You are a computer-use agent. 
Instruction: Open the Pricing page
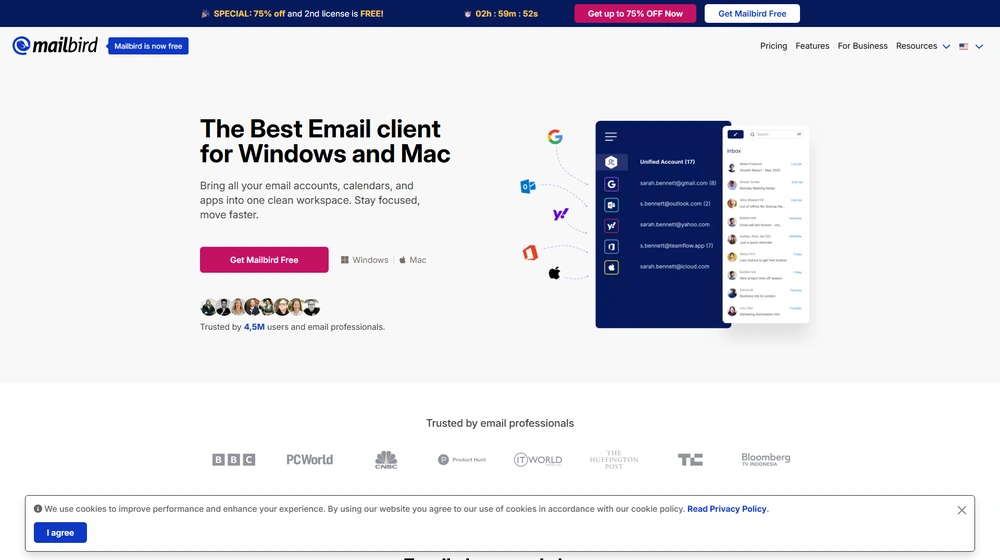[774, 46]
